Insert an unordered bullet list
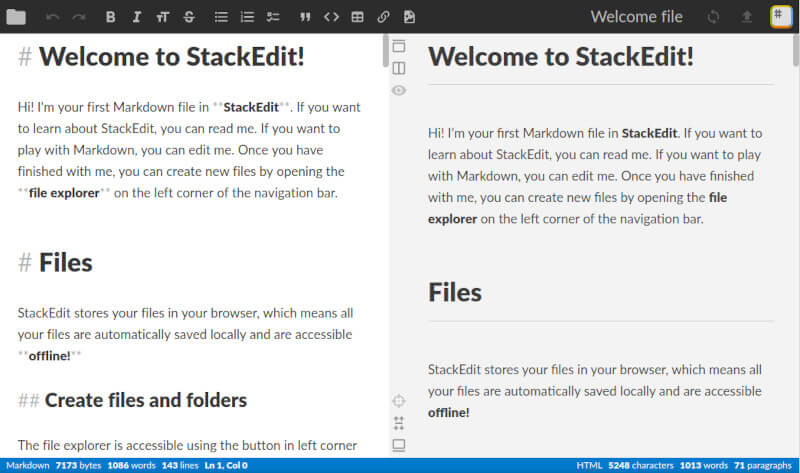The width and height of the screenshot is (800, 473). (x=221, y=17)
